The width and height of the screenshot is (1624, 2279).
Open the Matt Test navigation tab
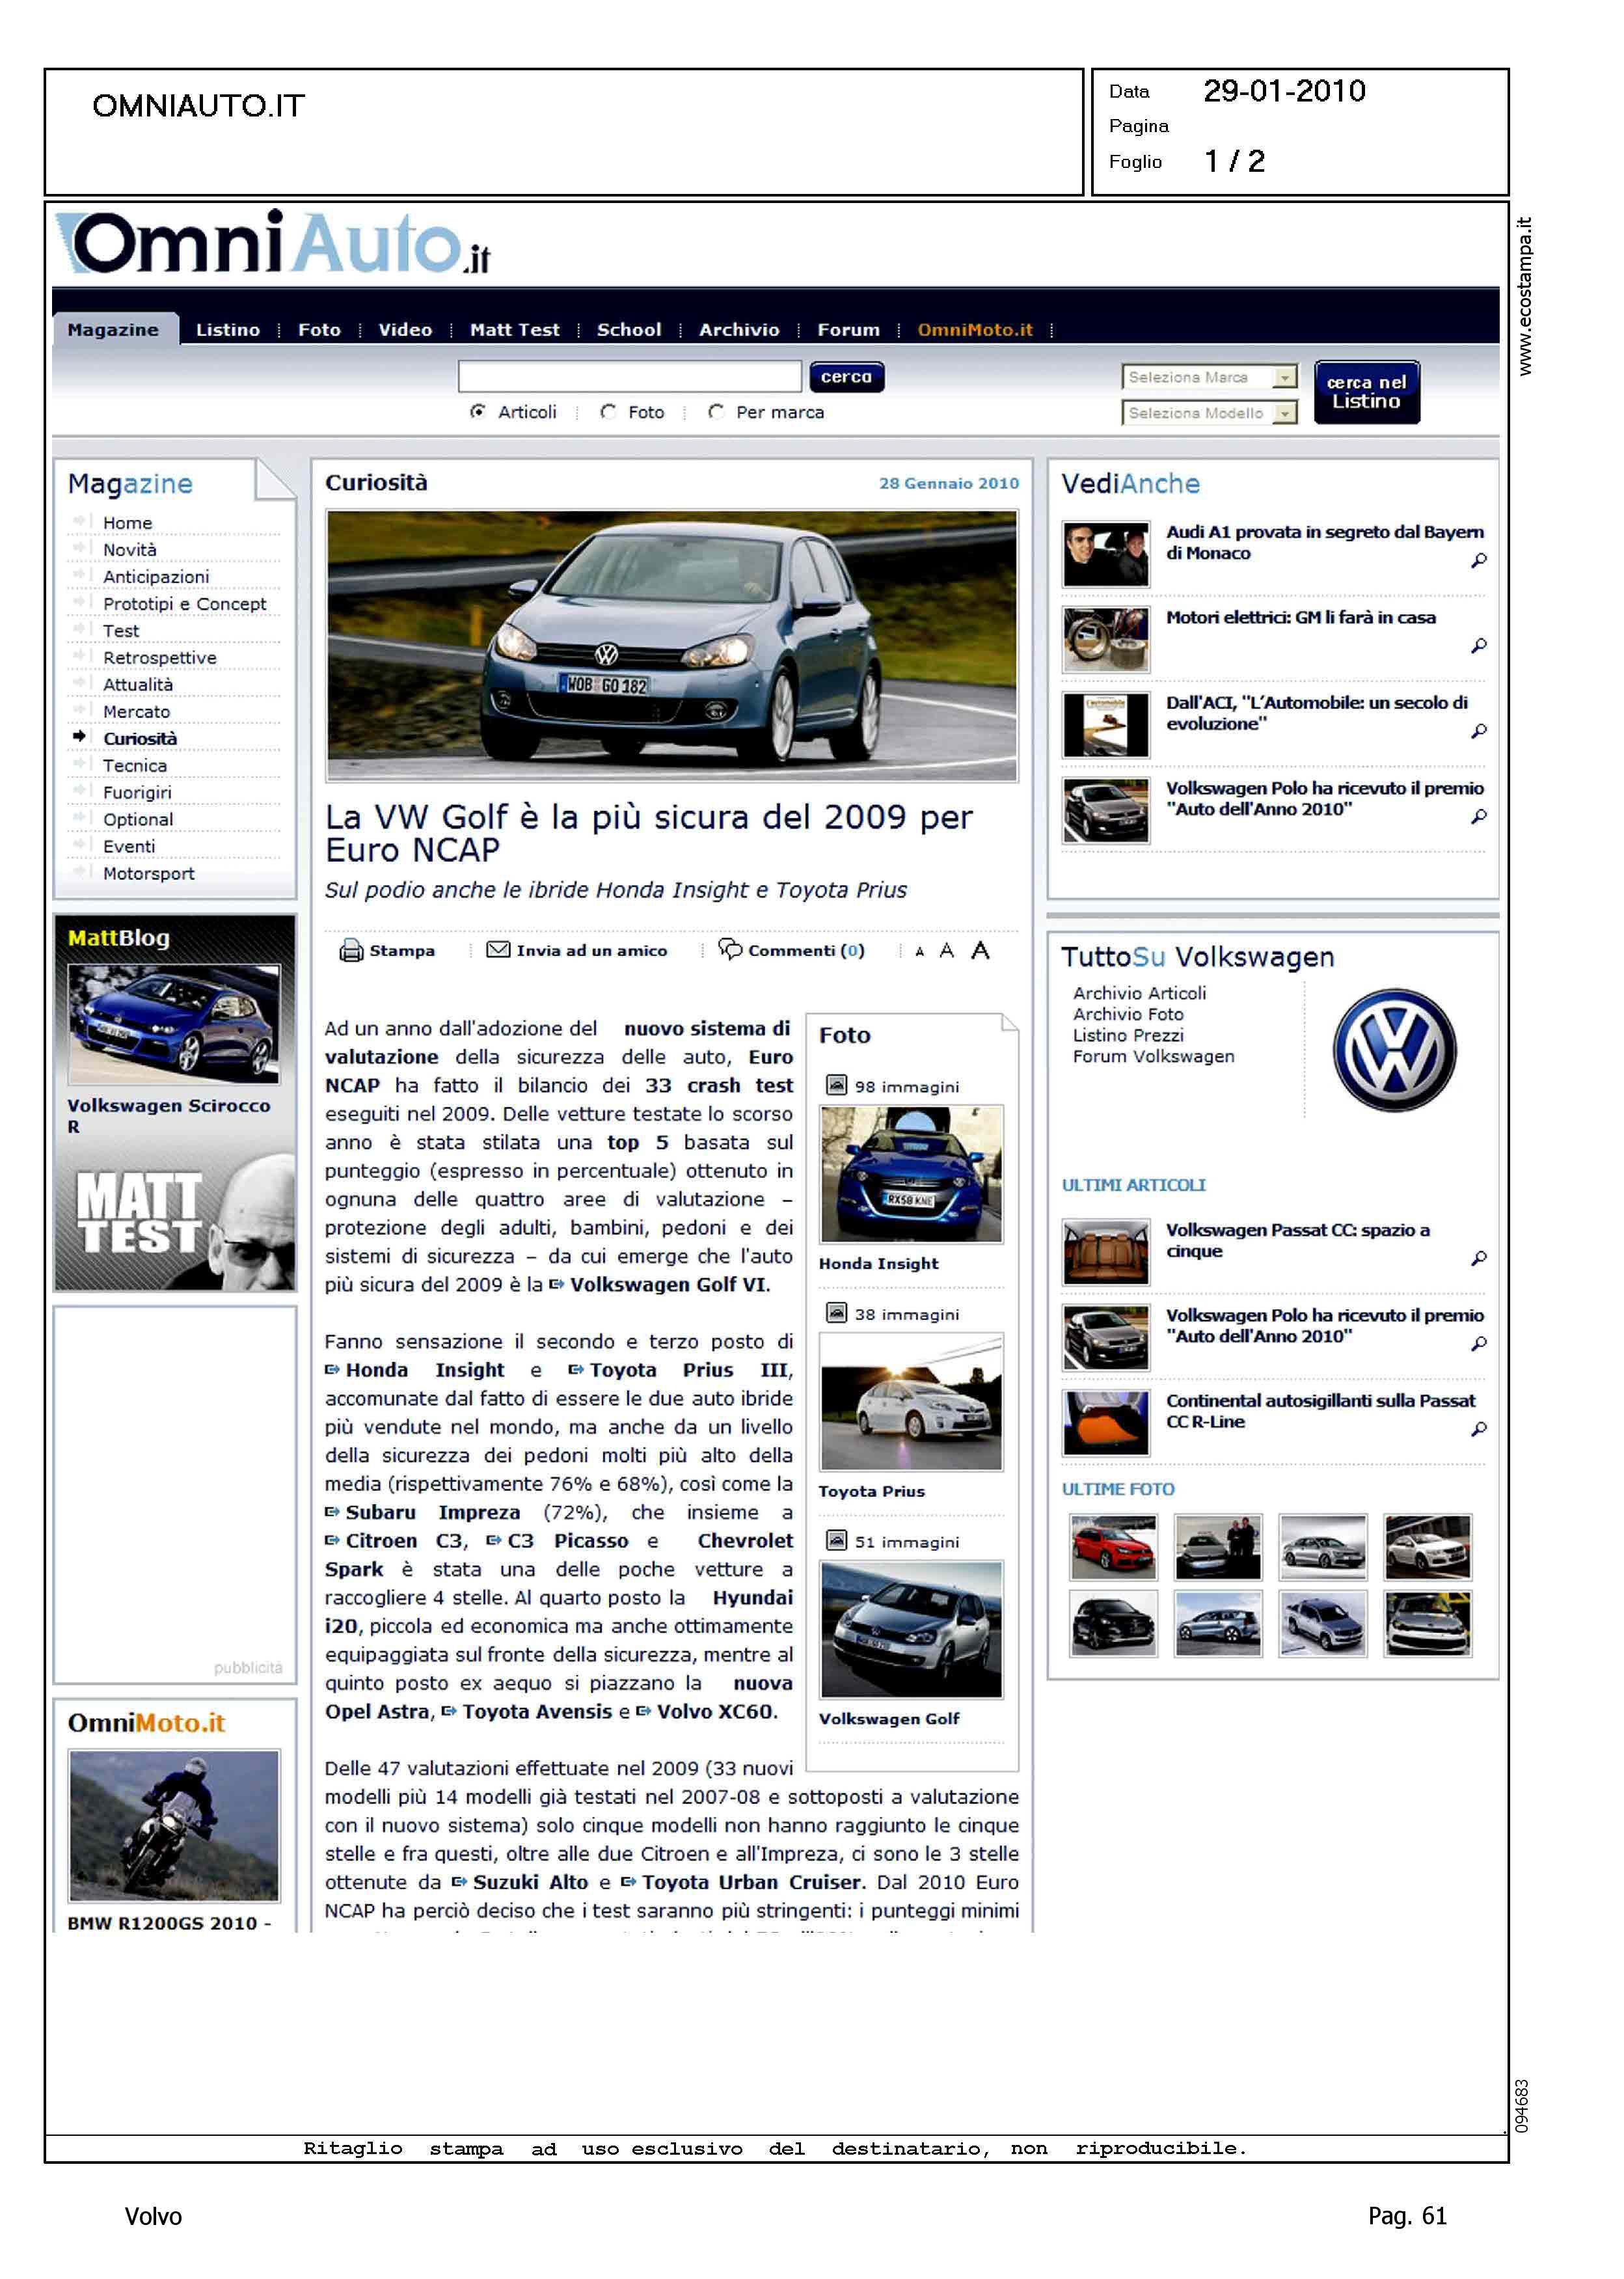point(514,330)
